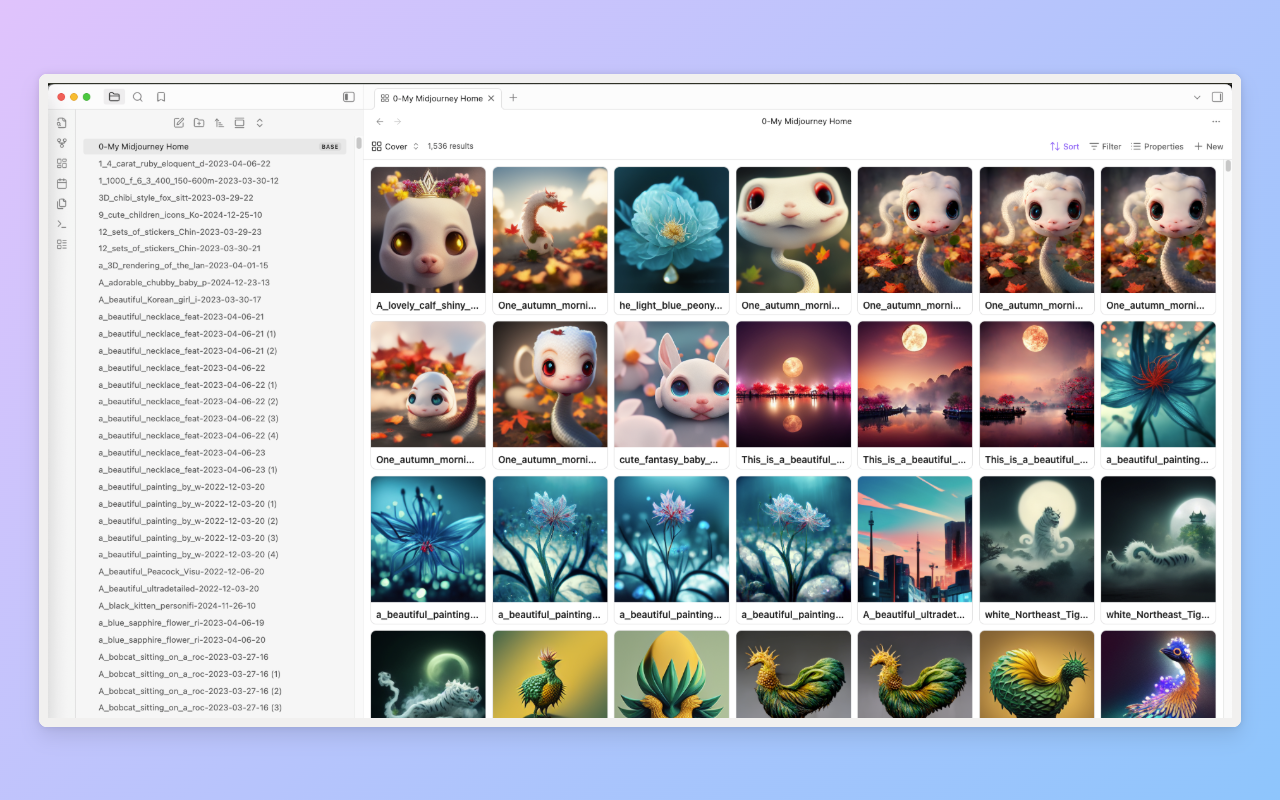Open the Cover view switcher dropdown
Viewport: 1280px width, 800px height.
[x=396, y=146]
